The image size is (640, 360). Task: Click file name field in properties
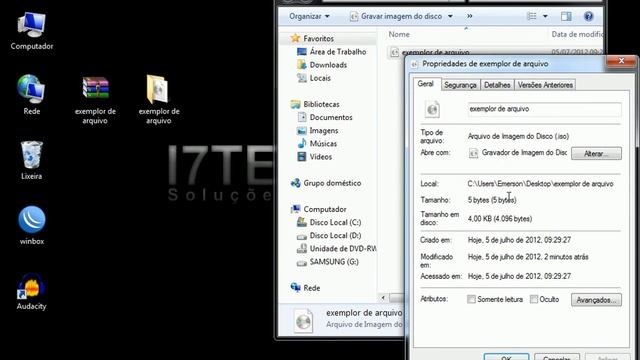pyautogui.click(x=544, y=109)
